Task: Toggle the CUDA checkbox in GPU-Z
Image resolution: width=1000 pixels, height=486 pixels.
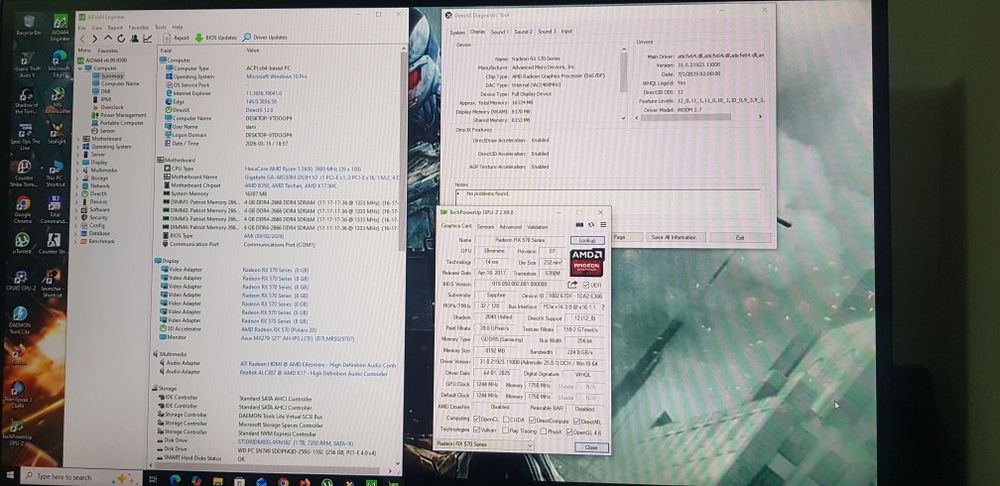Action: tap(506, 420)
